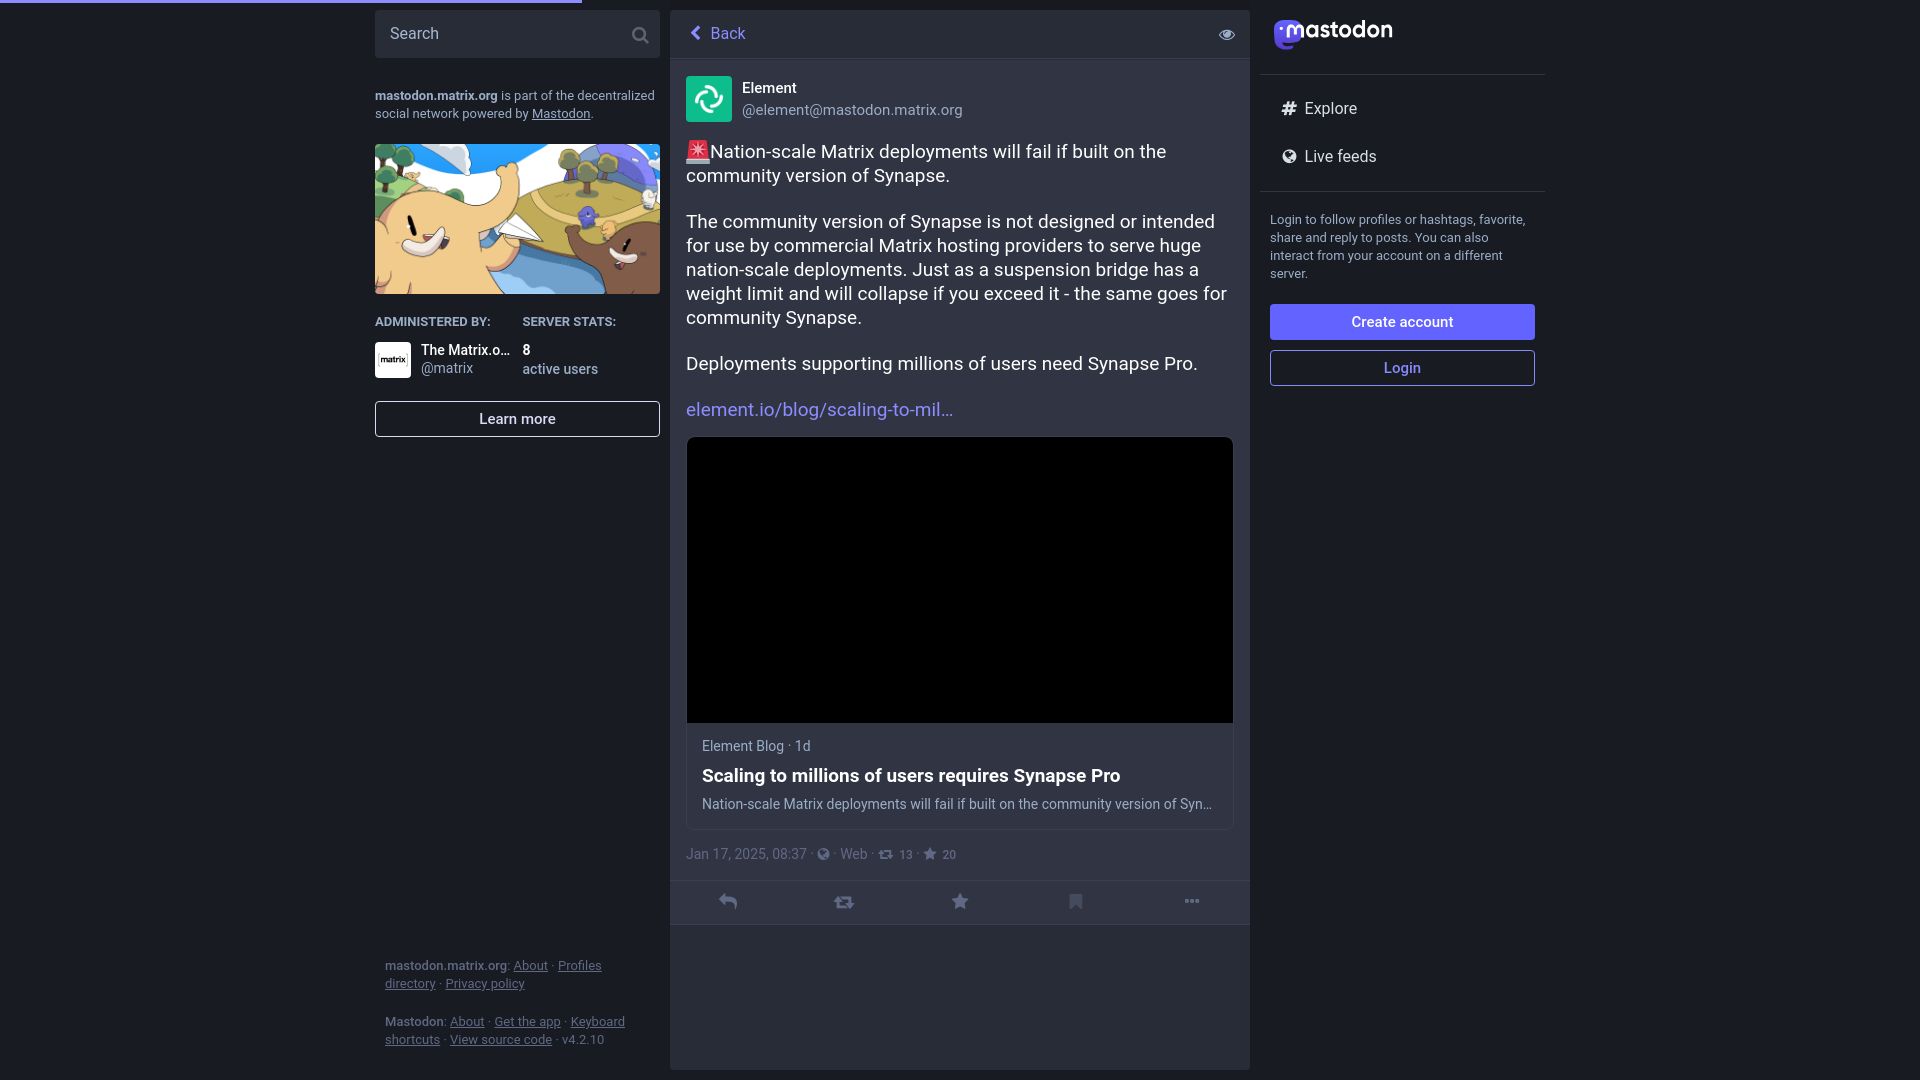Go back using the Back arrow
This screenshot has width=1920, height=1080.
pos(717,34)
